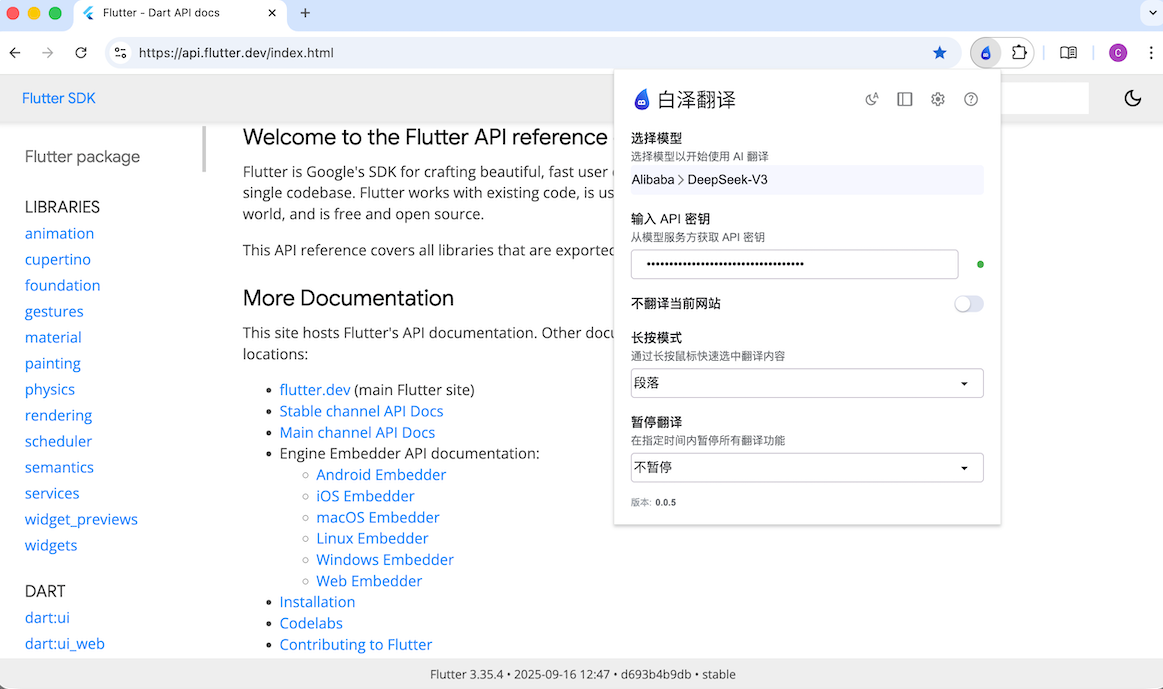The width and height of the screenshot is (1163, 689).
Task: Open the macOS Embedder link
Action: point(378,518)
